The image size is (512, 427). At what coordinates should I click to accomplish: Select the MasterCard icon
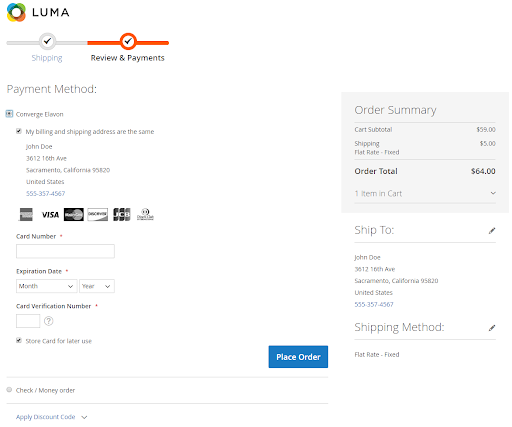(x=74, y=214)
